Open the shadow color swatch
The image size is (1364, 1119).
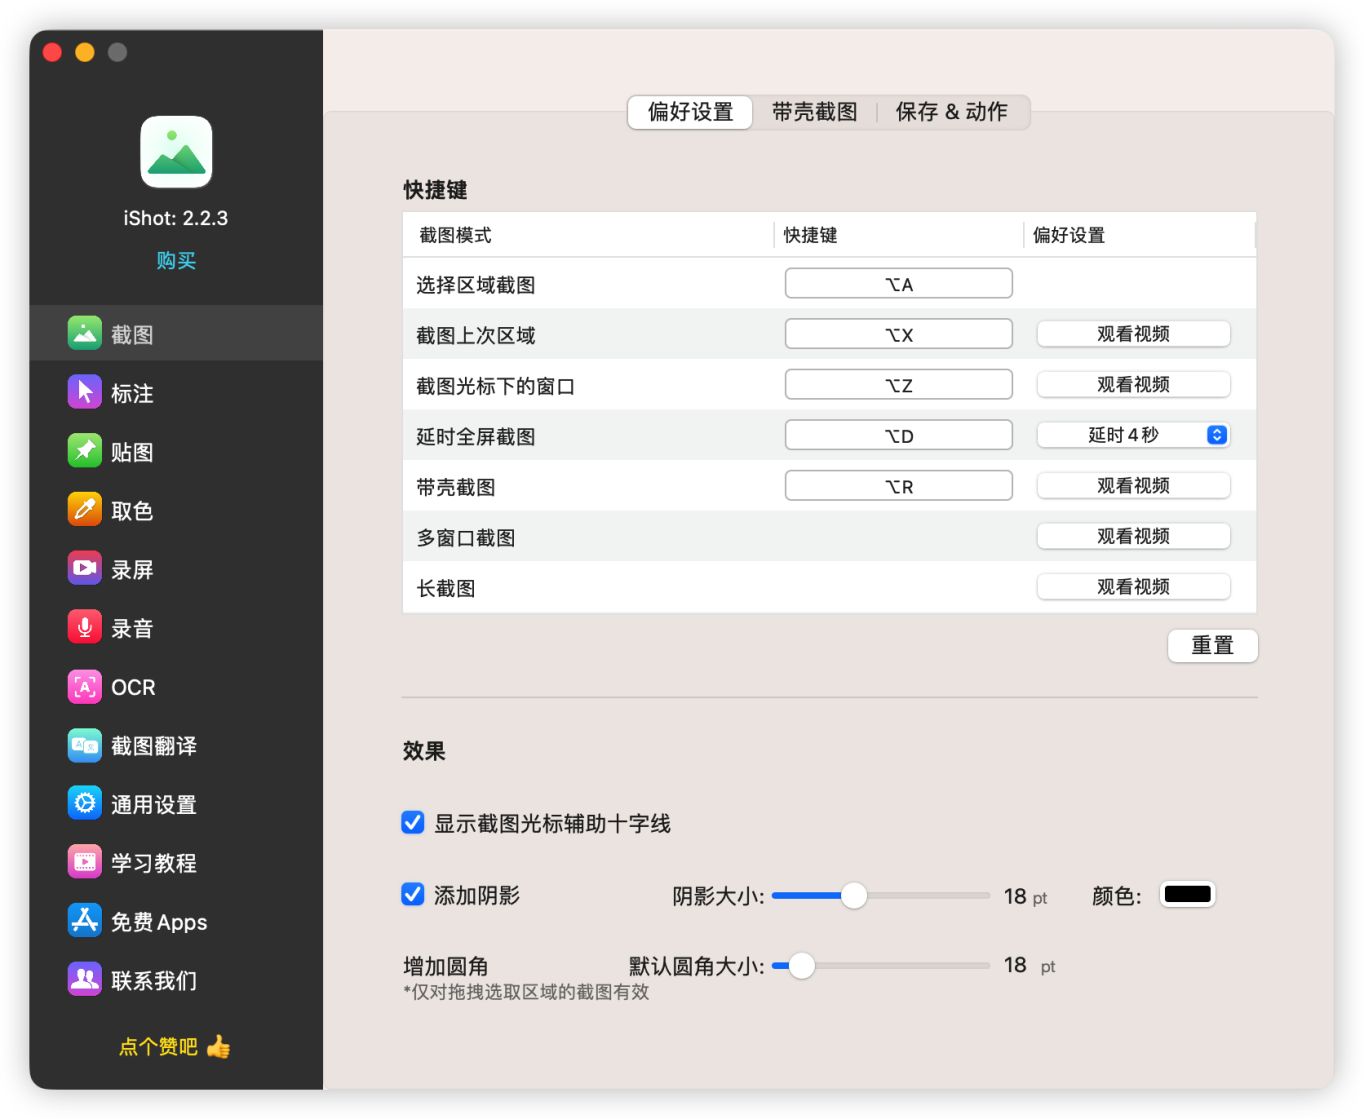pos(1186,893)
